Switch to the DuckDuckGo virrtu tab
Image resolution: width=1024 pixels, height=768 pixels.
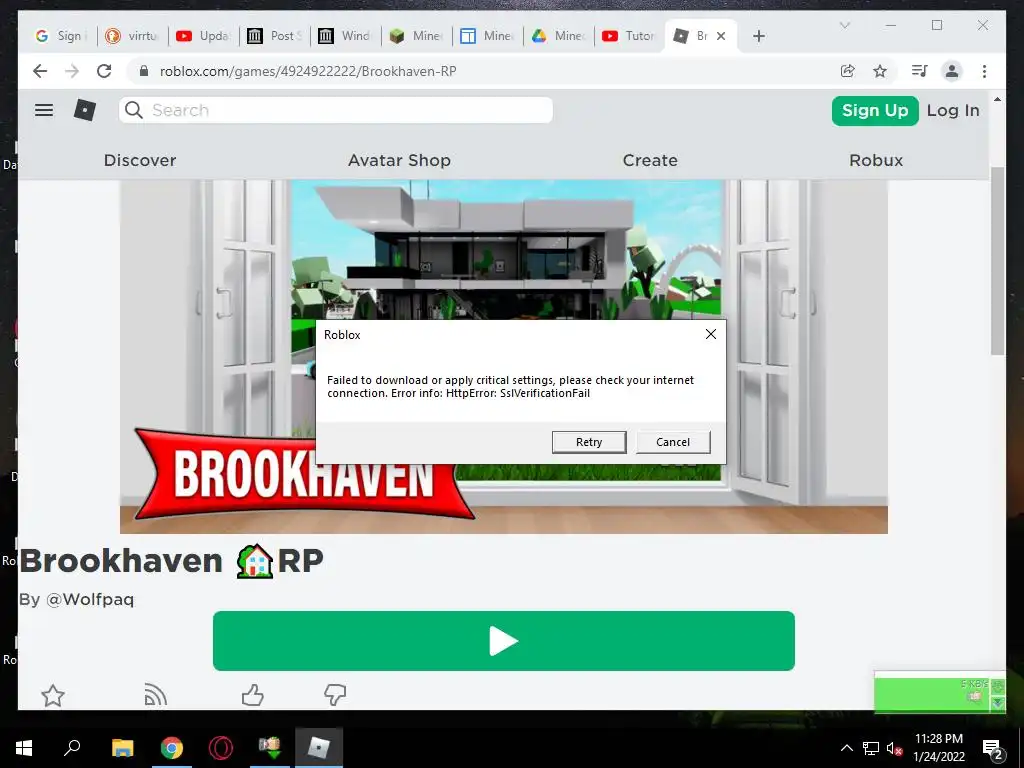pyautogui.click(x=133, y=36)
